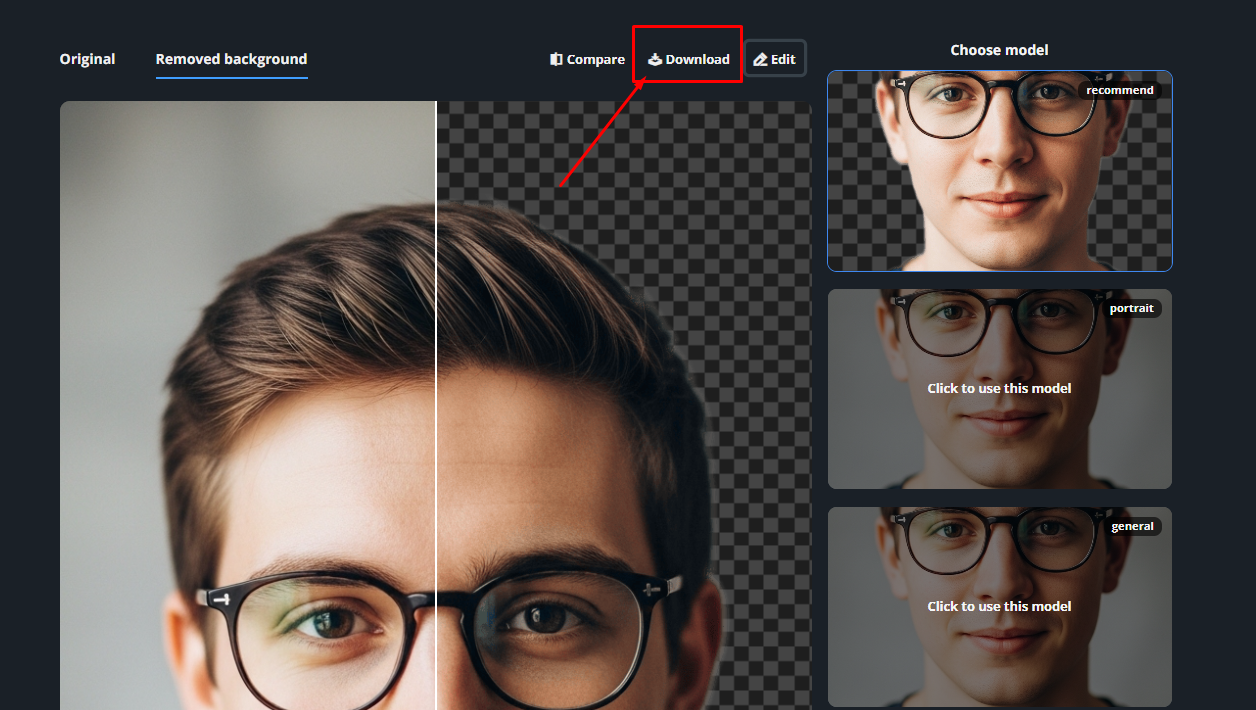This screenshot has width=1256, height=710.
Task: Click the 'portrait' label badge
Action: (1131, 308)
